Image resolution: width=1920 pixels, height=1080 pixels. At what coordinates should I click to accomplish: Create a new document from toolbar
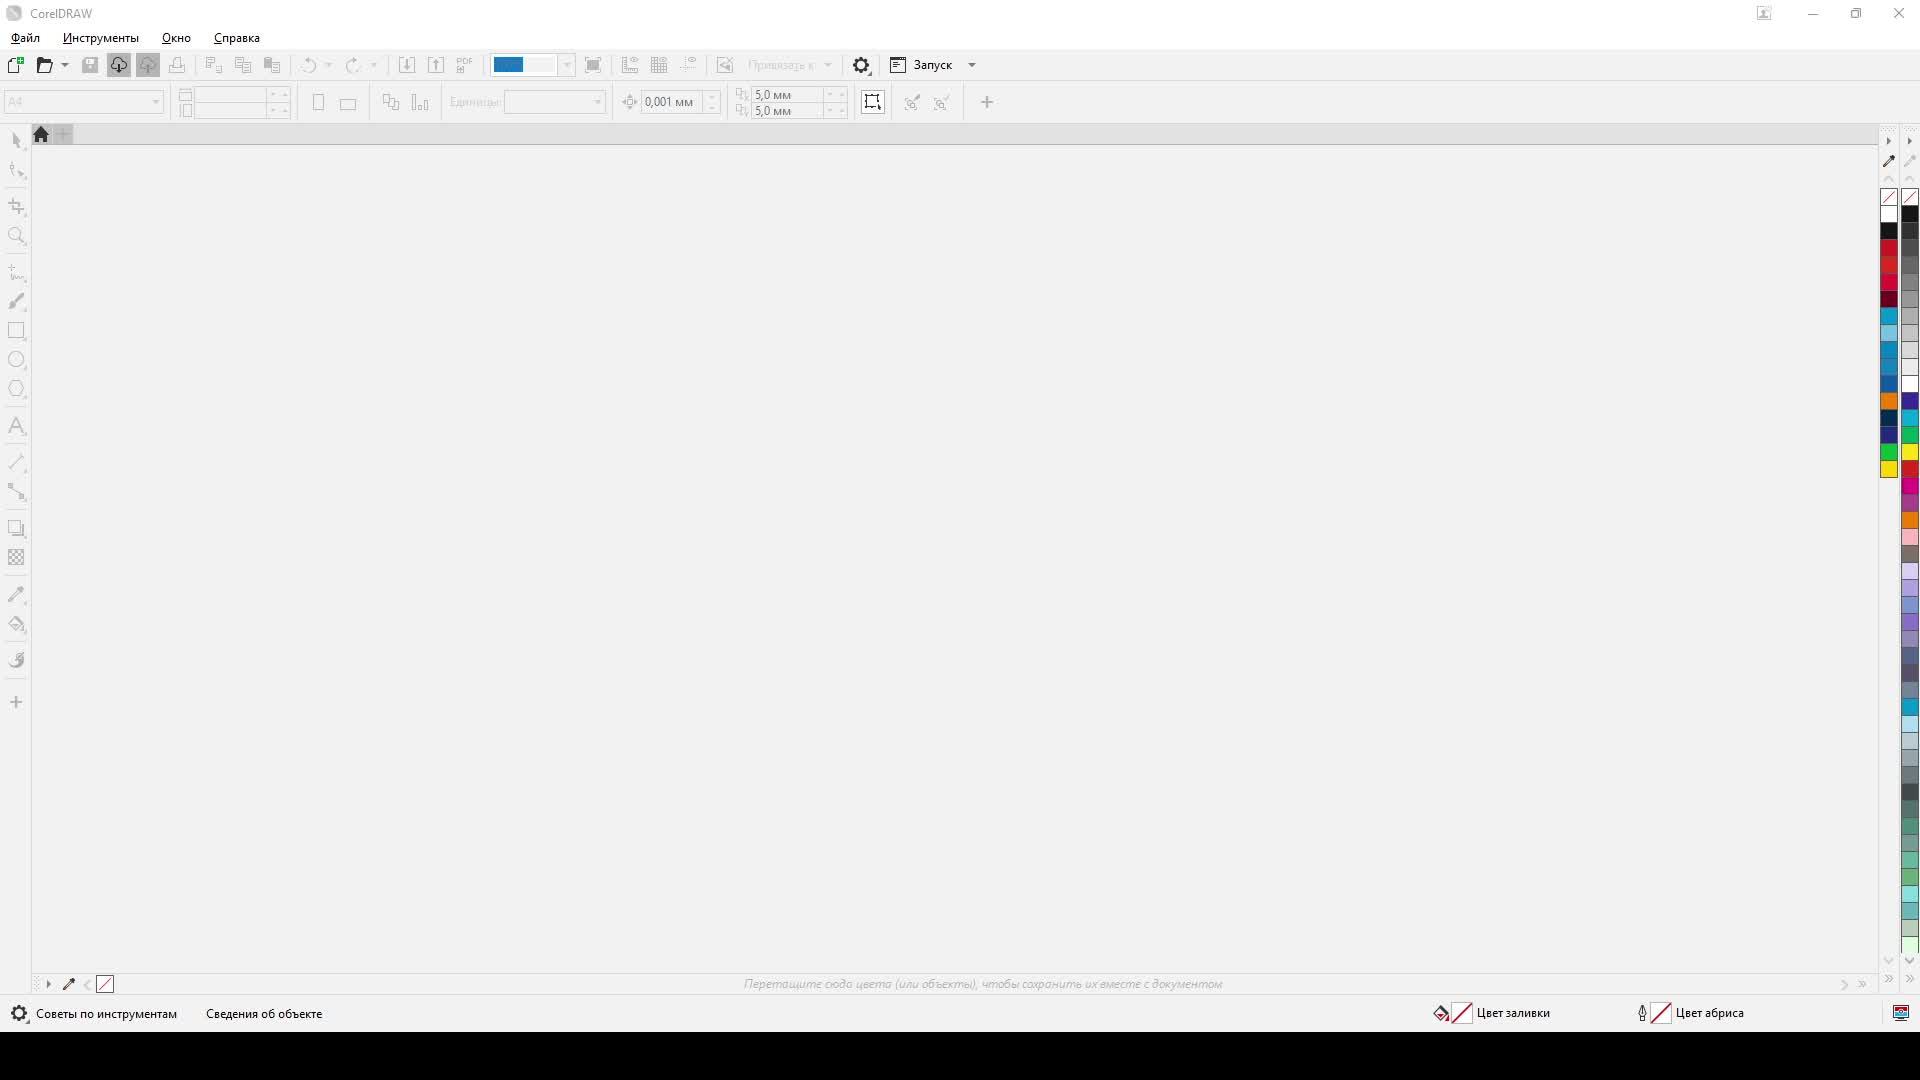pos(15,65)
